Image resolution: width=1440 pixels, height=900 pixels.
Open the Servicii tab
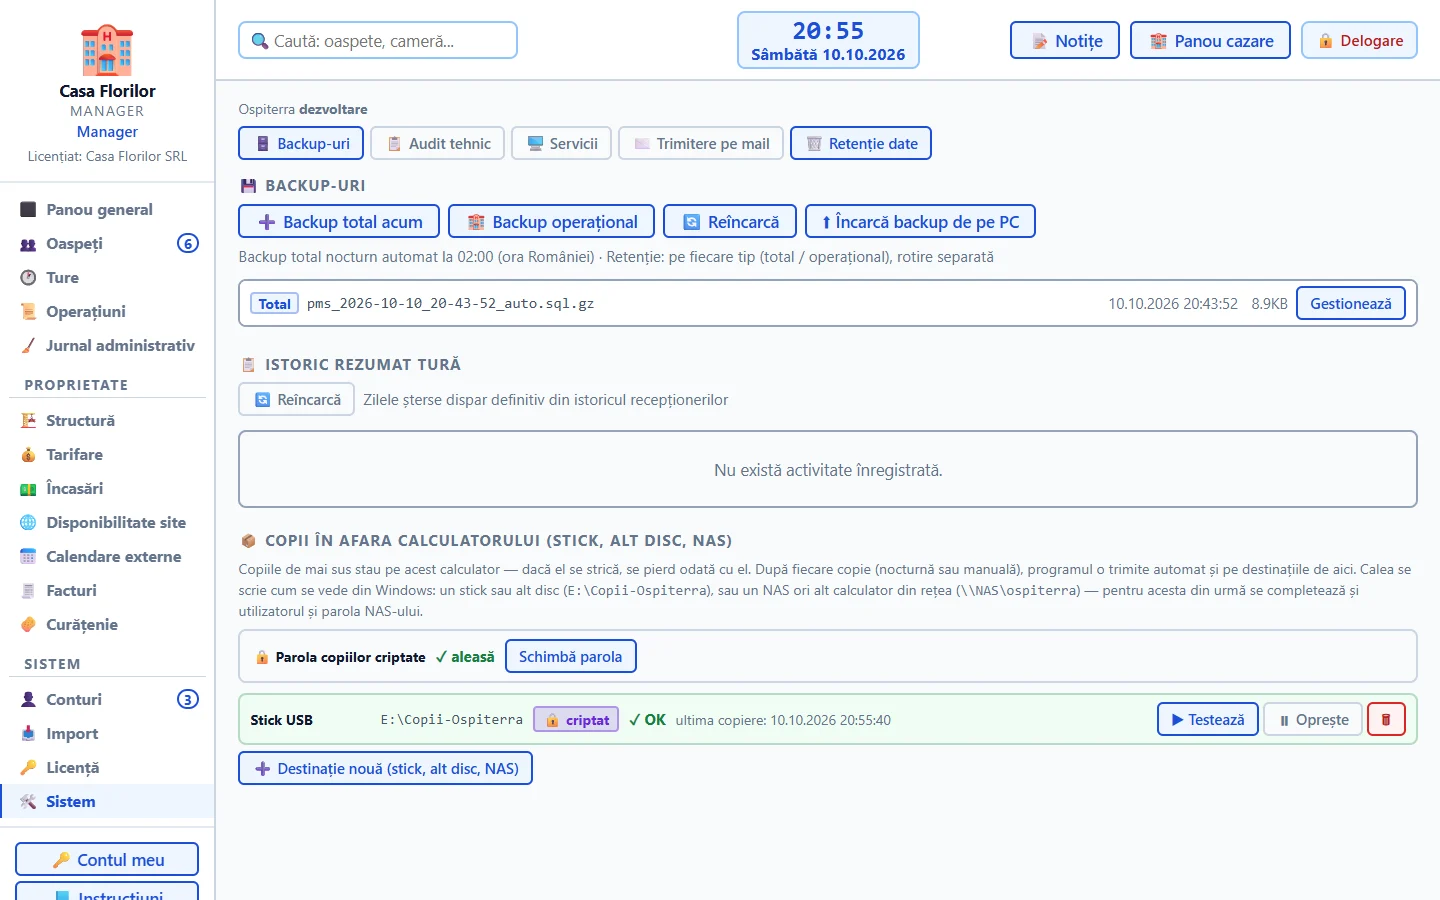pyautogui.click(x=561, y=143)
